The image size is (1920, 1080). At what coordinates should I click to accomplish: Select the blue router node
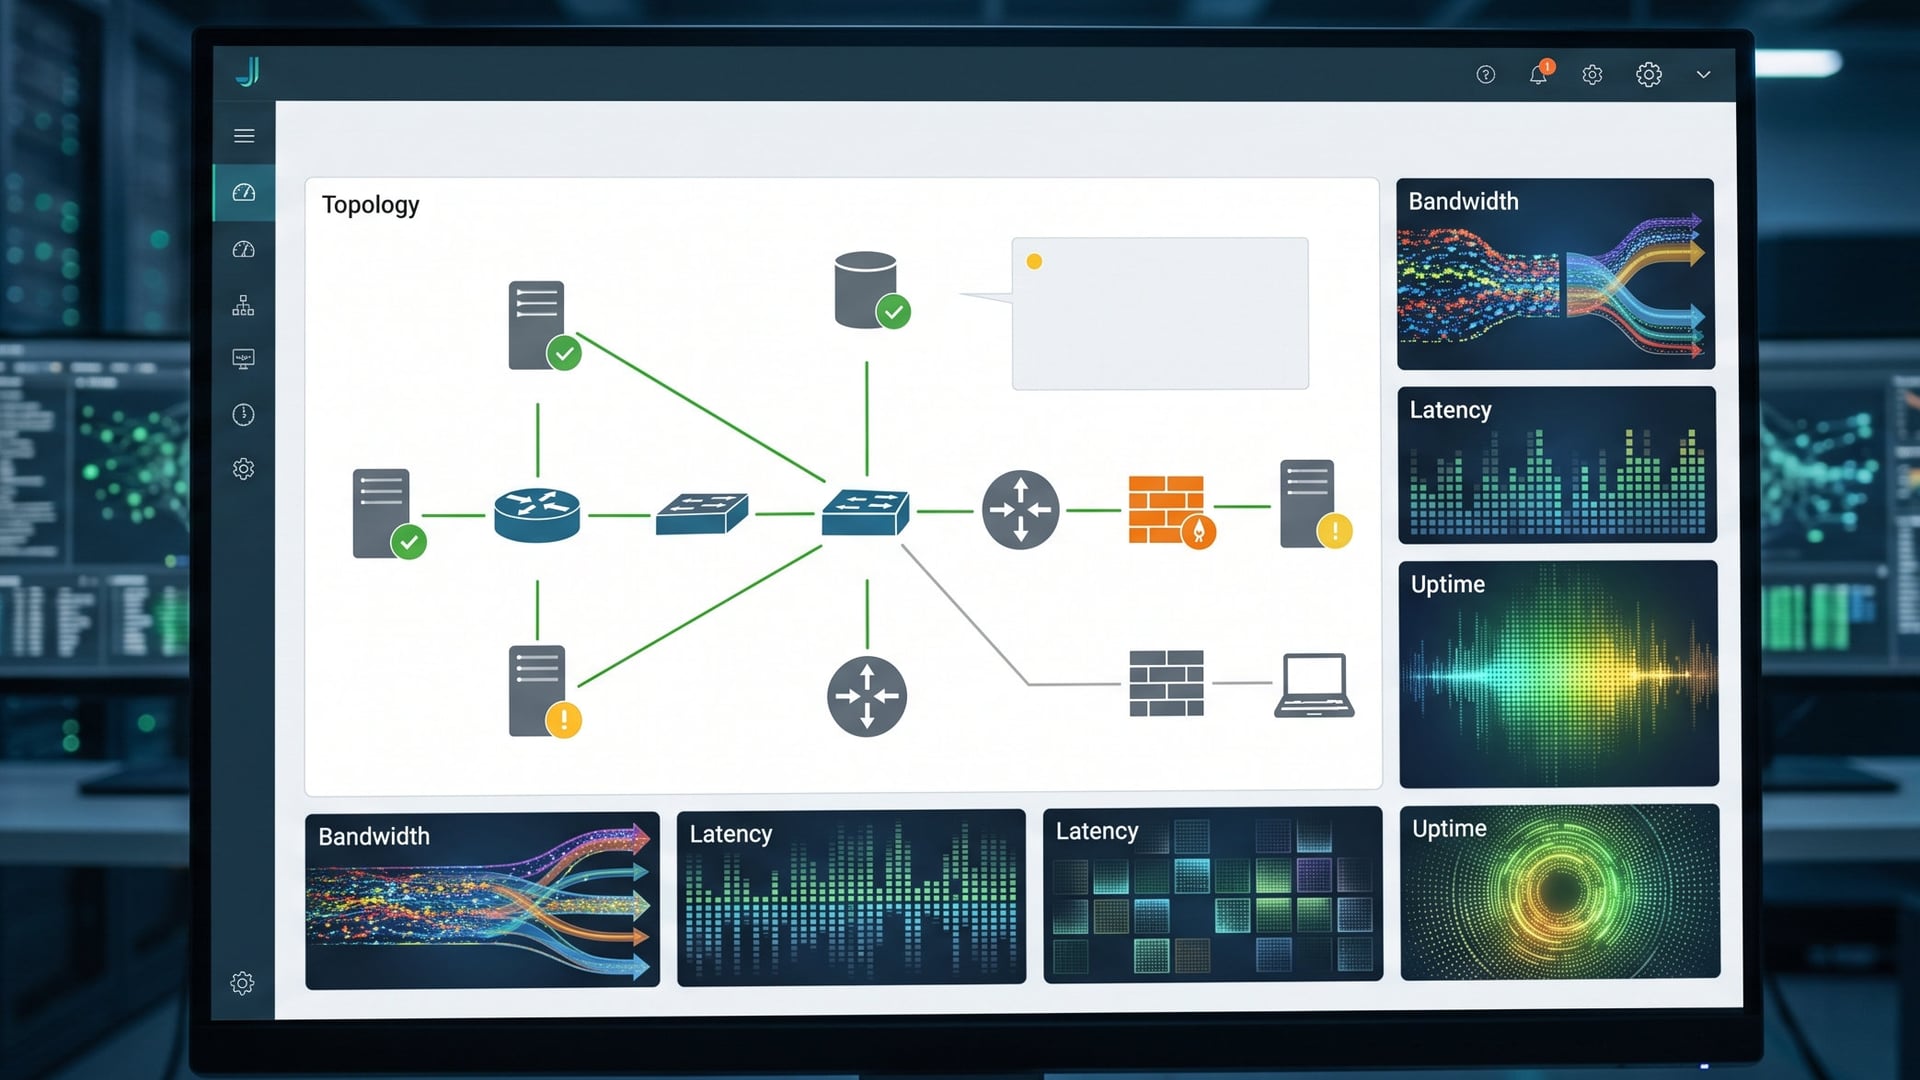[x=537, y=515]
